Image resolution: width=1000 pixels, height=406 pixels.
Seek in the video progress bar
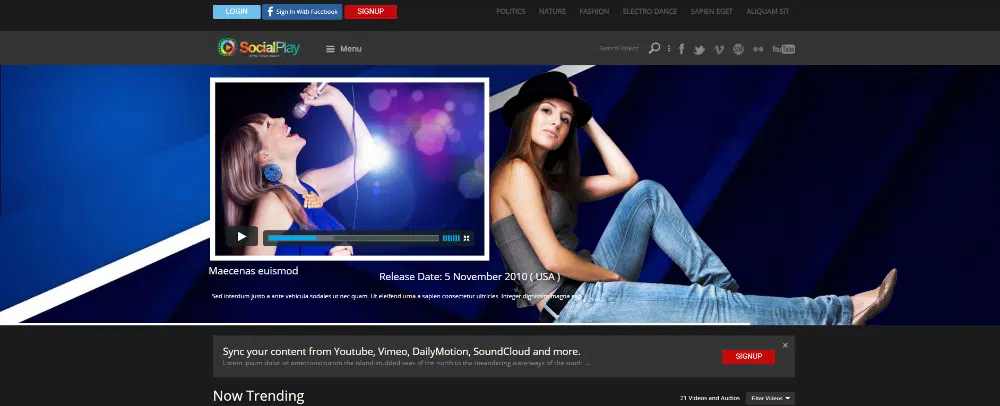(x=352, y=238)
